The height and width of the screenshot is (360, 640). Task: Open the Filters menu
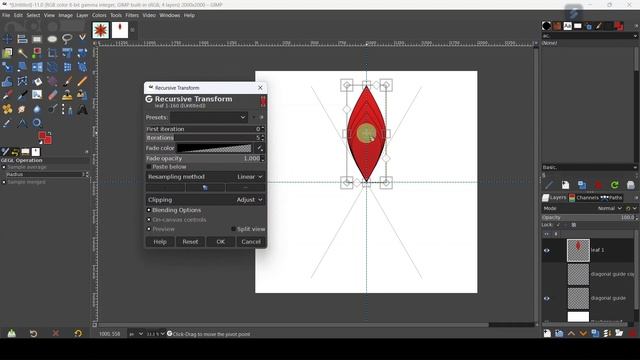[132, 15]
